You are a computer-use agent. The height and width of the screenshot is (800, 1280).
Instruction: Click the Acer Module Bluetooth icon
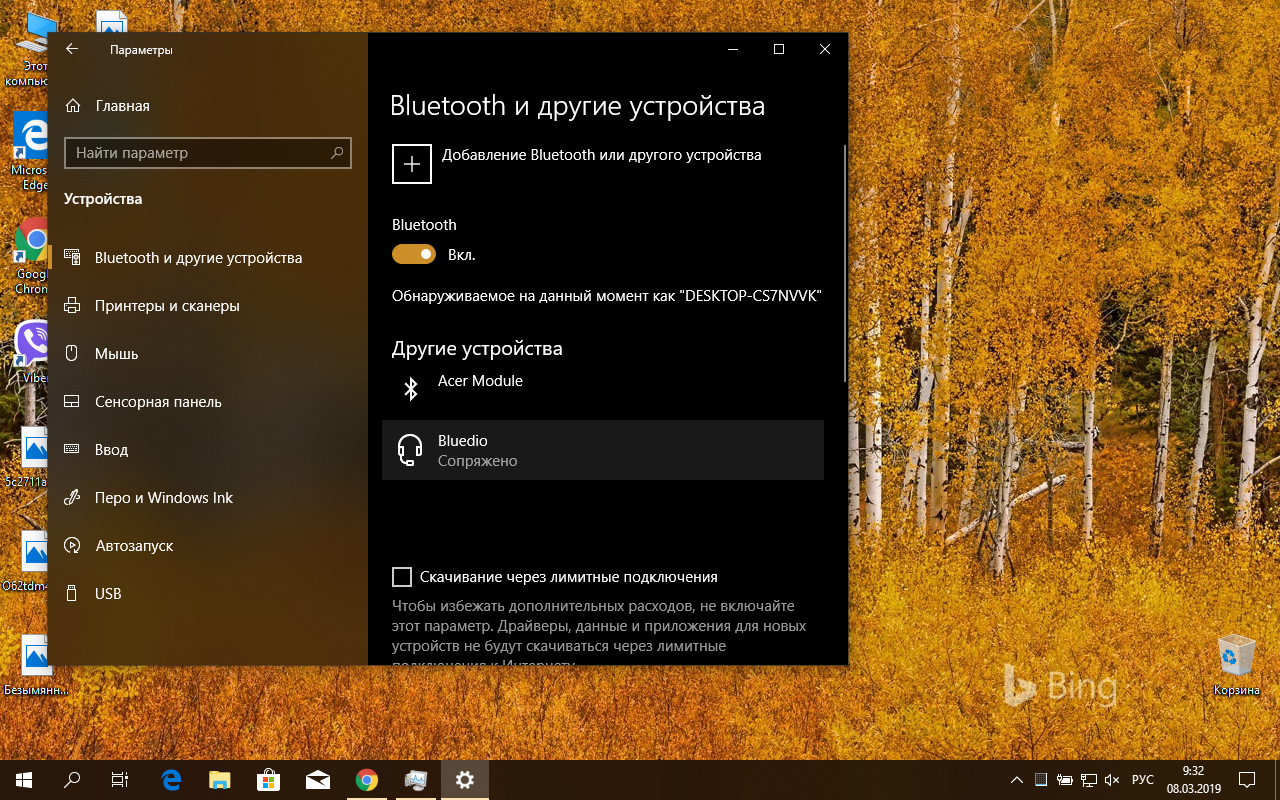410,388
